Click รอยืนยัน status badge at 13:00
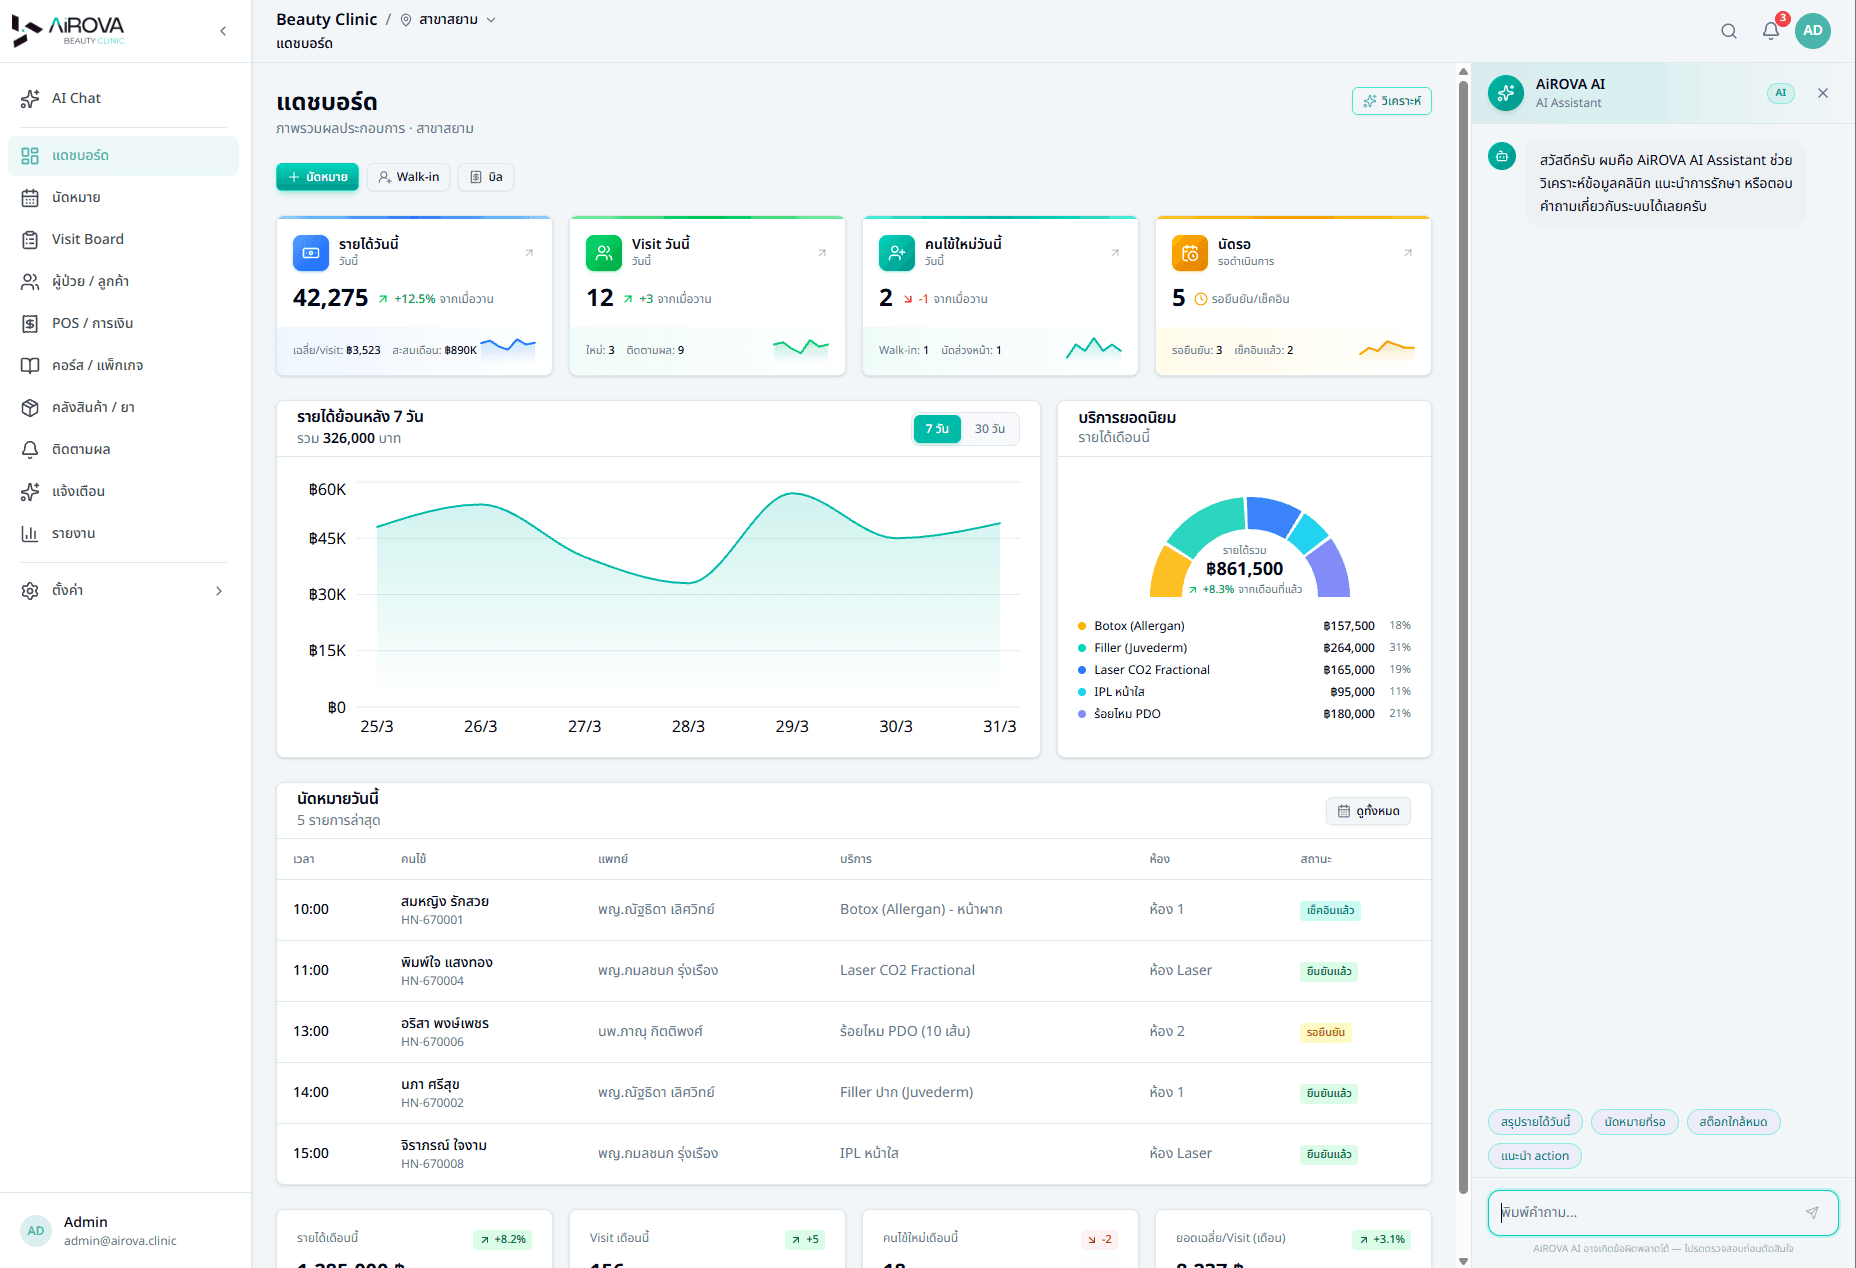The image size is (1856, 1268). coord(1325,1032)
